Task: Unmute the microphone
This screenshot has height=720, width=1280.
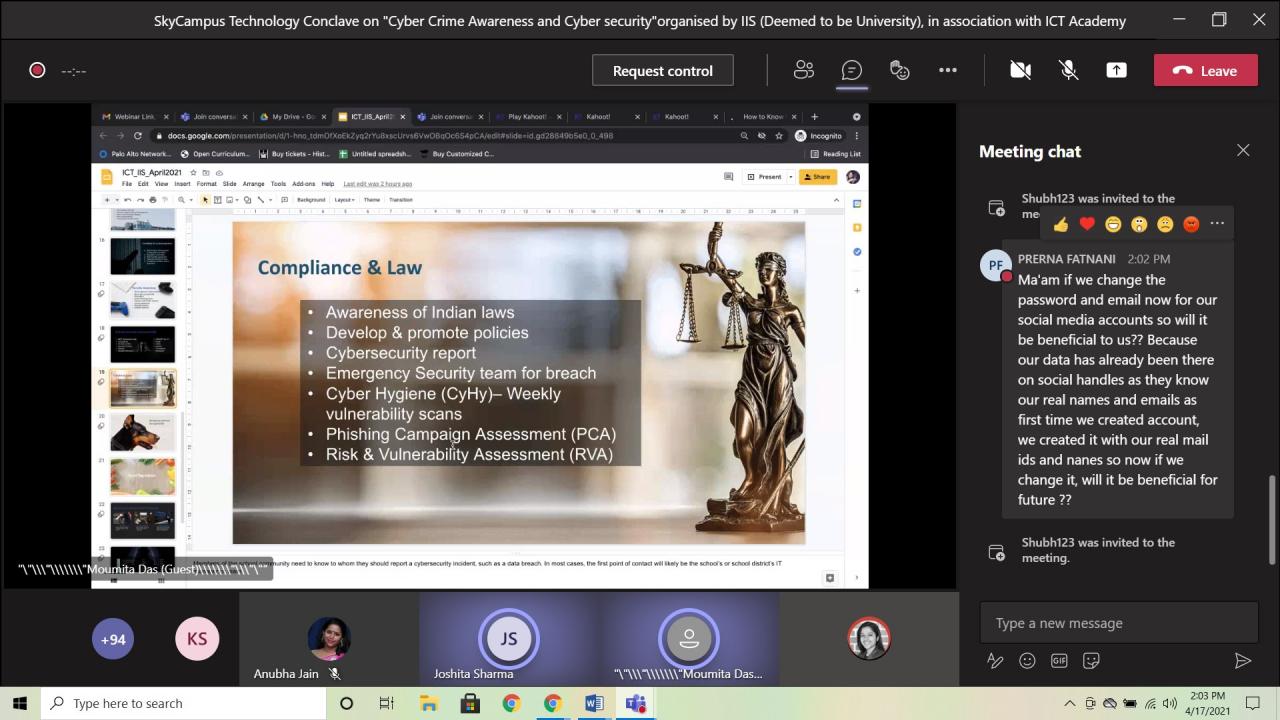Action: (1068, 70)
